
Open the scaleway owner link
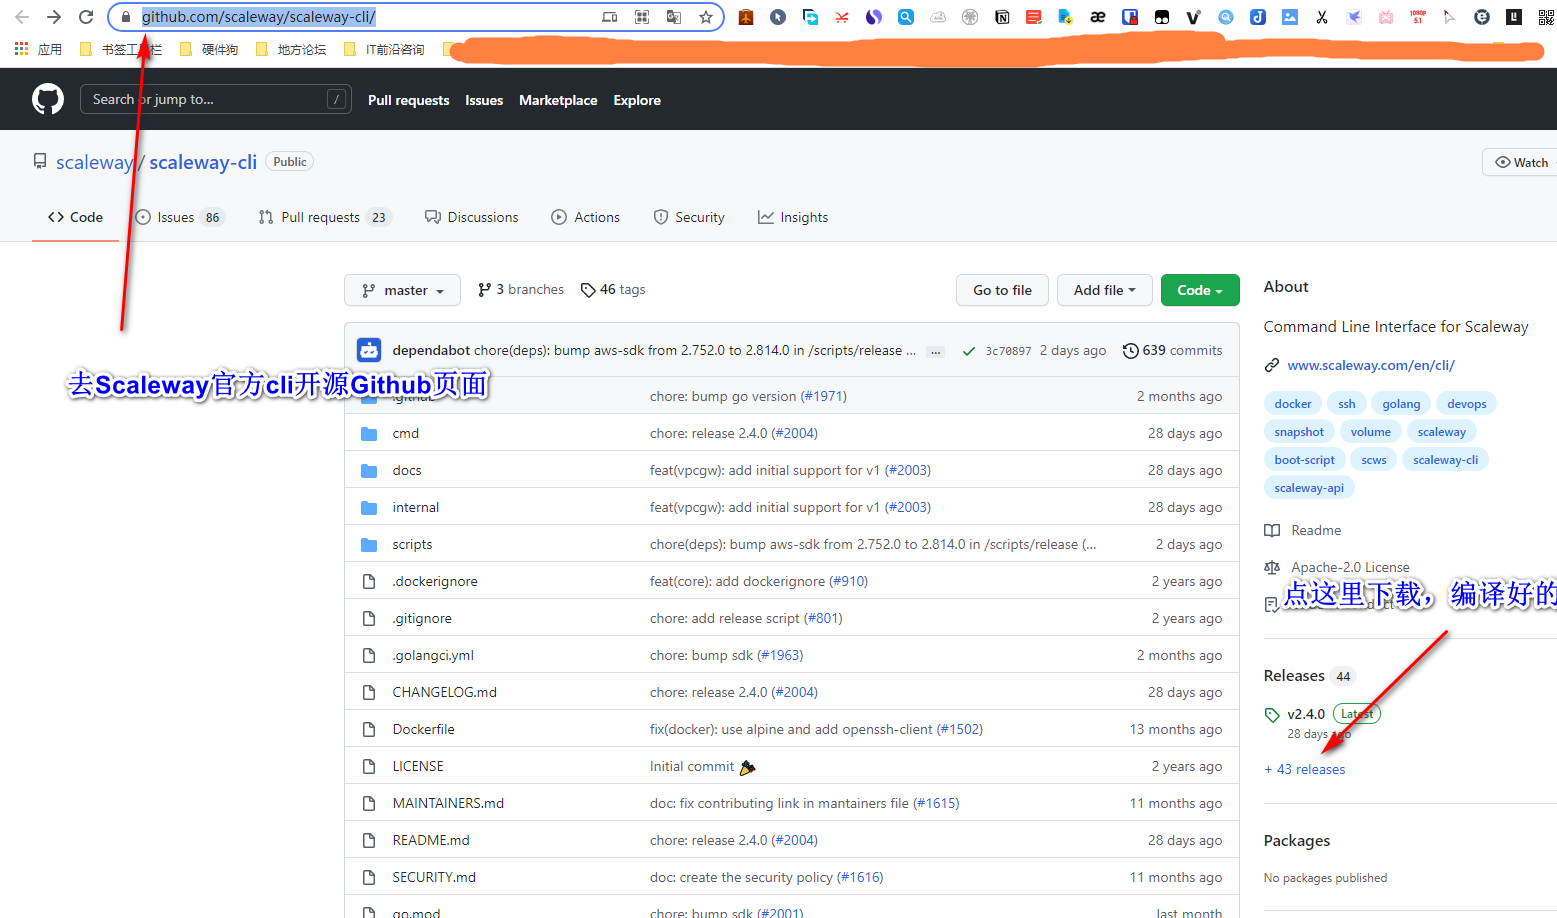(94, 162)
